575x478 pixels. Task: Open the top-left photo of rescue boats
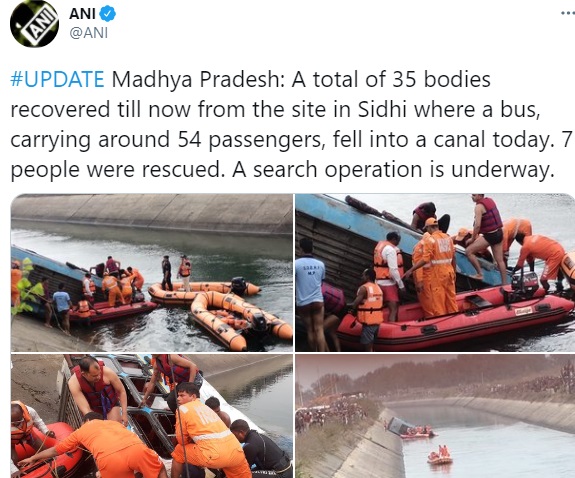(x=152, y=273)
